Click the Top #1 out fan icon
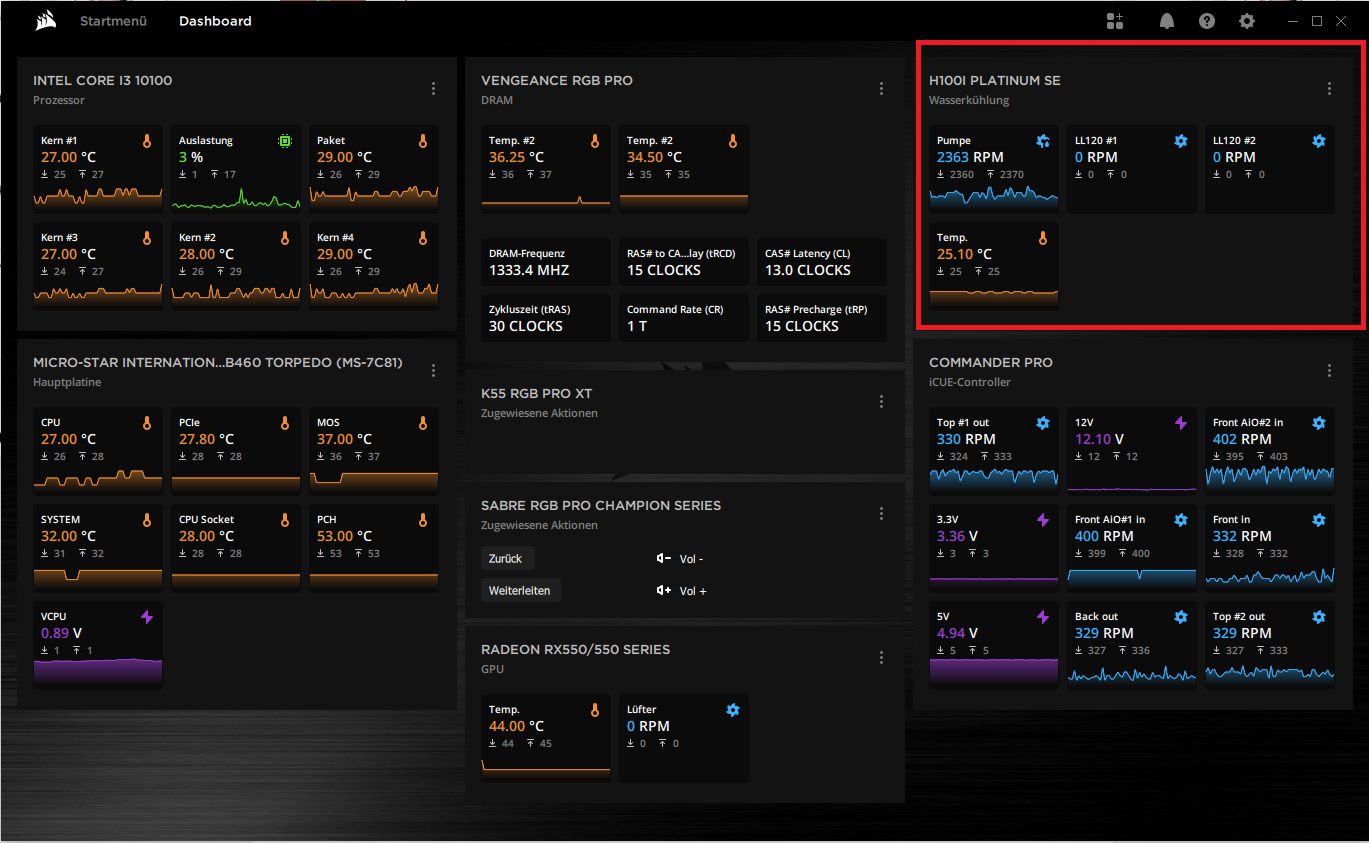The height and width of the screenshot is (843, 1369). tap(1043, 423)
